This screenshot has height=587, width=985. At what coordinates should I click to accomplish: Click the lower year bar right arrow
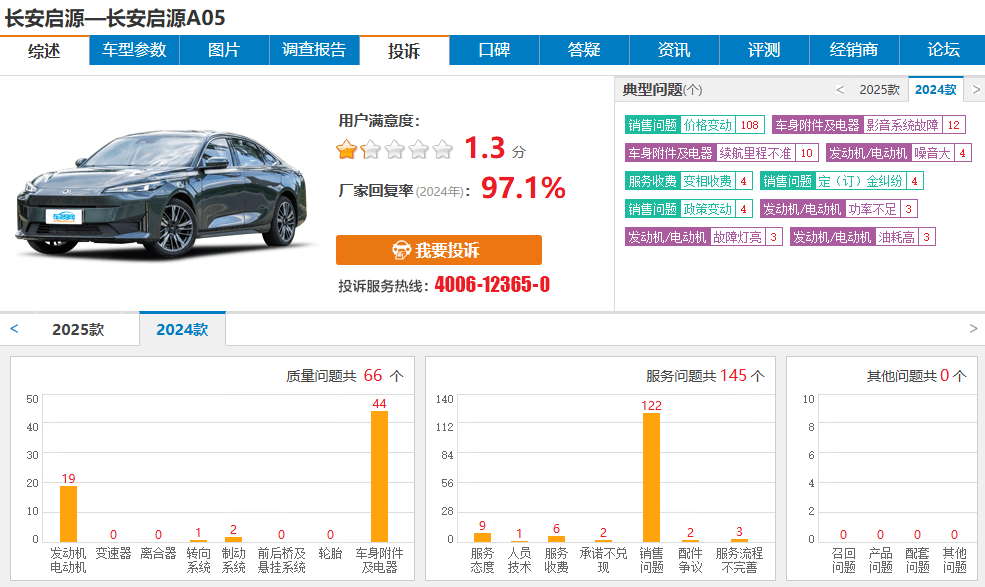click(x=973, y=329)
